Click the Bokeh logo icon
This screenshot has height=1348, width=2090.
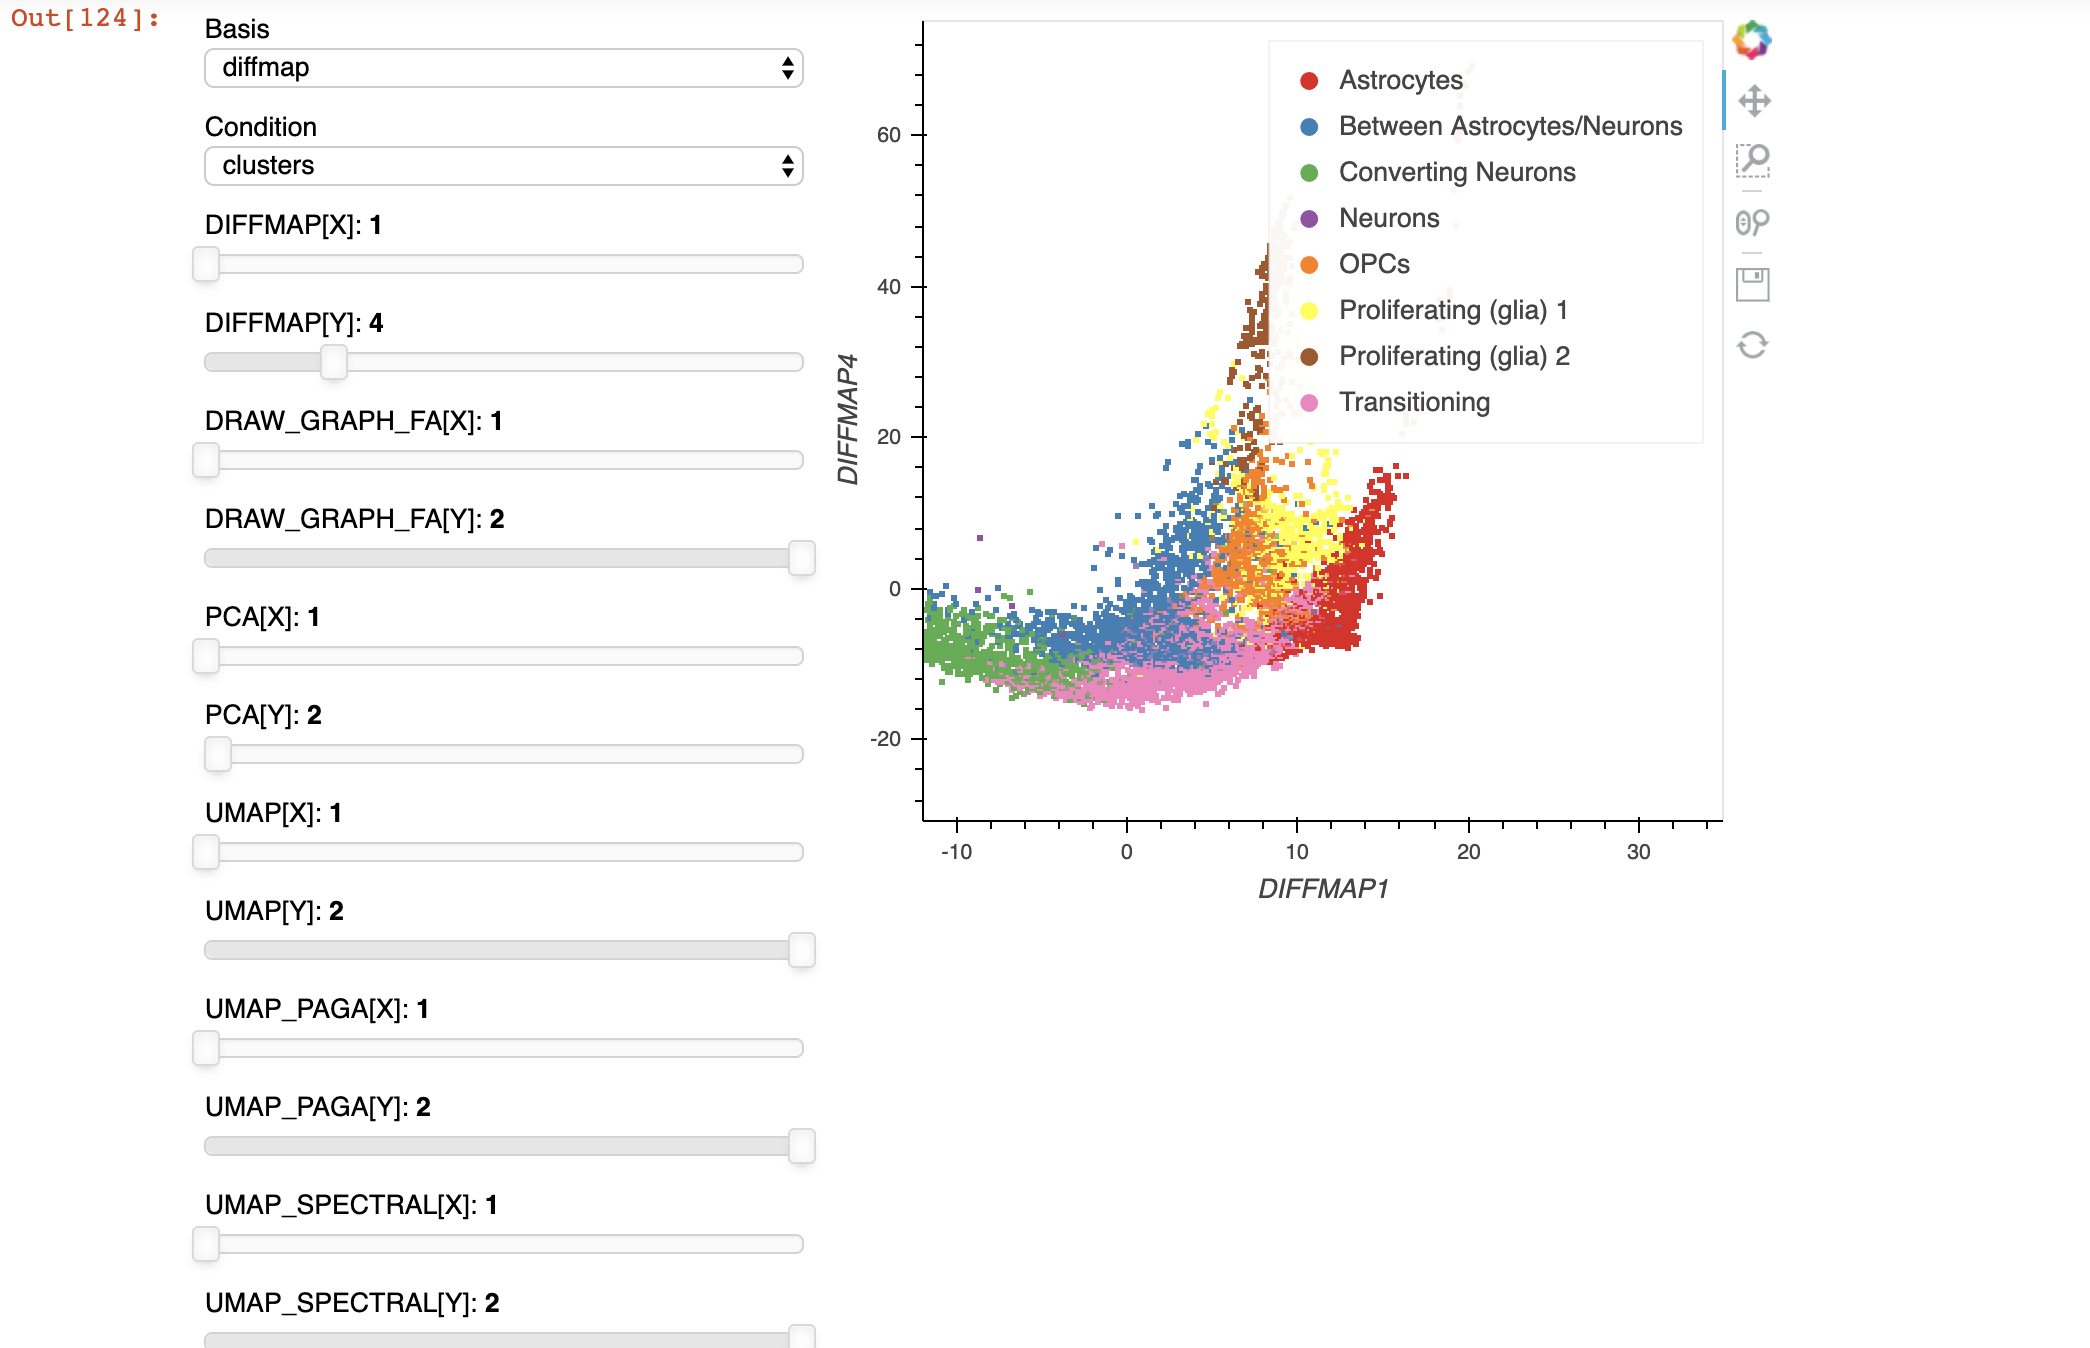[1752, 40]
